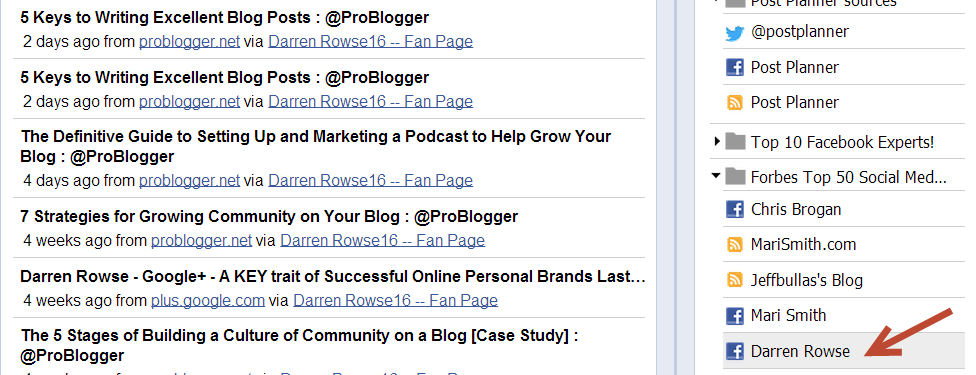Click the Facebook icon beside Mari Smith
Screen dimensions: 976x375
(x=735, y=315)
